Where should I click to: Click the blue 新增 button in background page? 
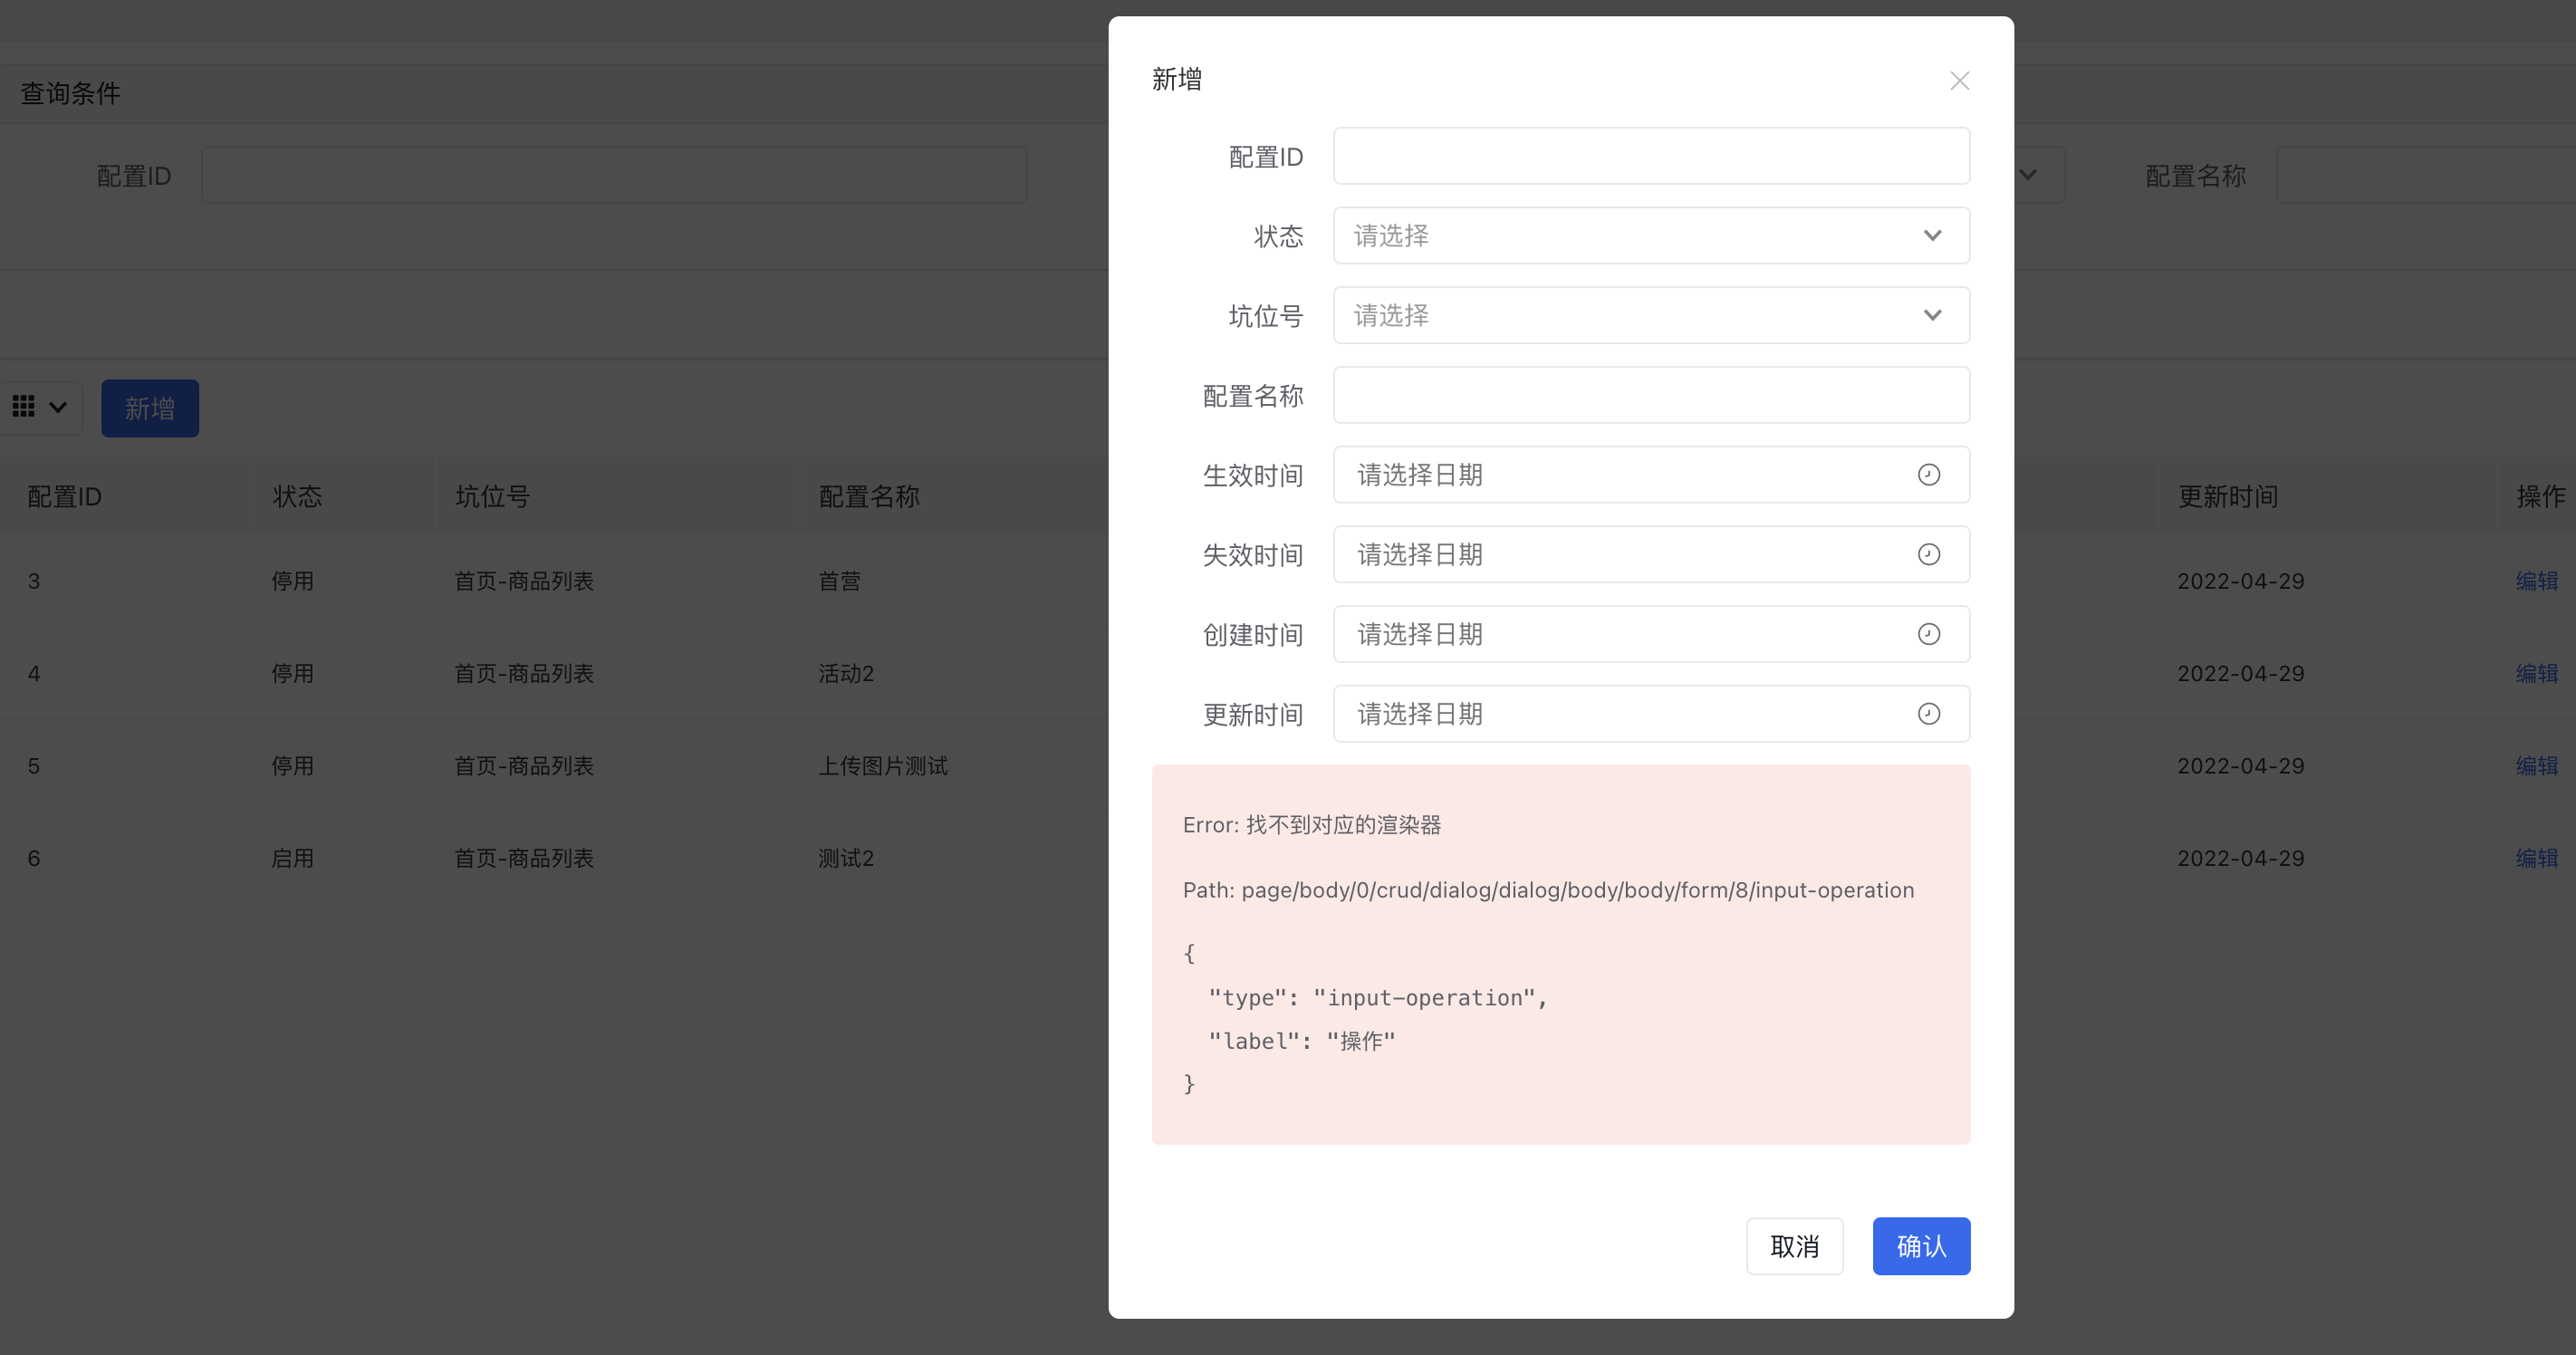[x=150, y=408]
